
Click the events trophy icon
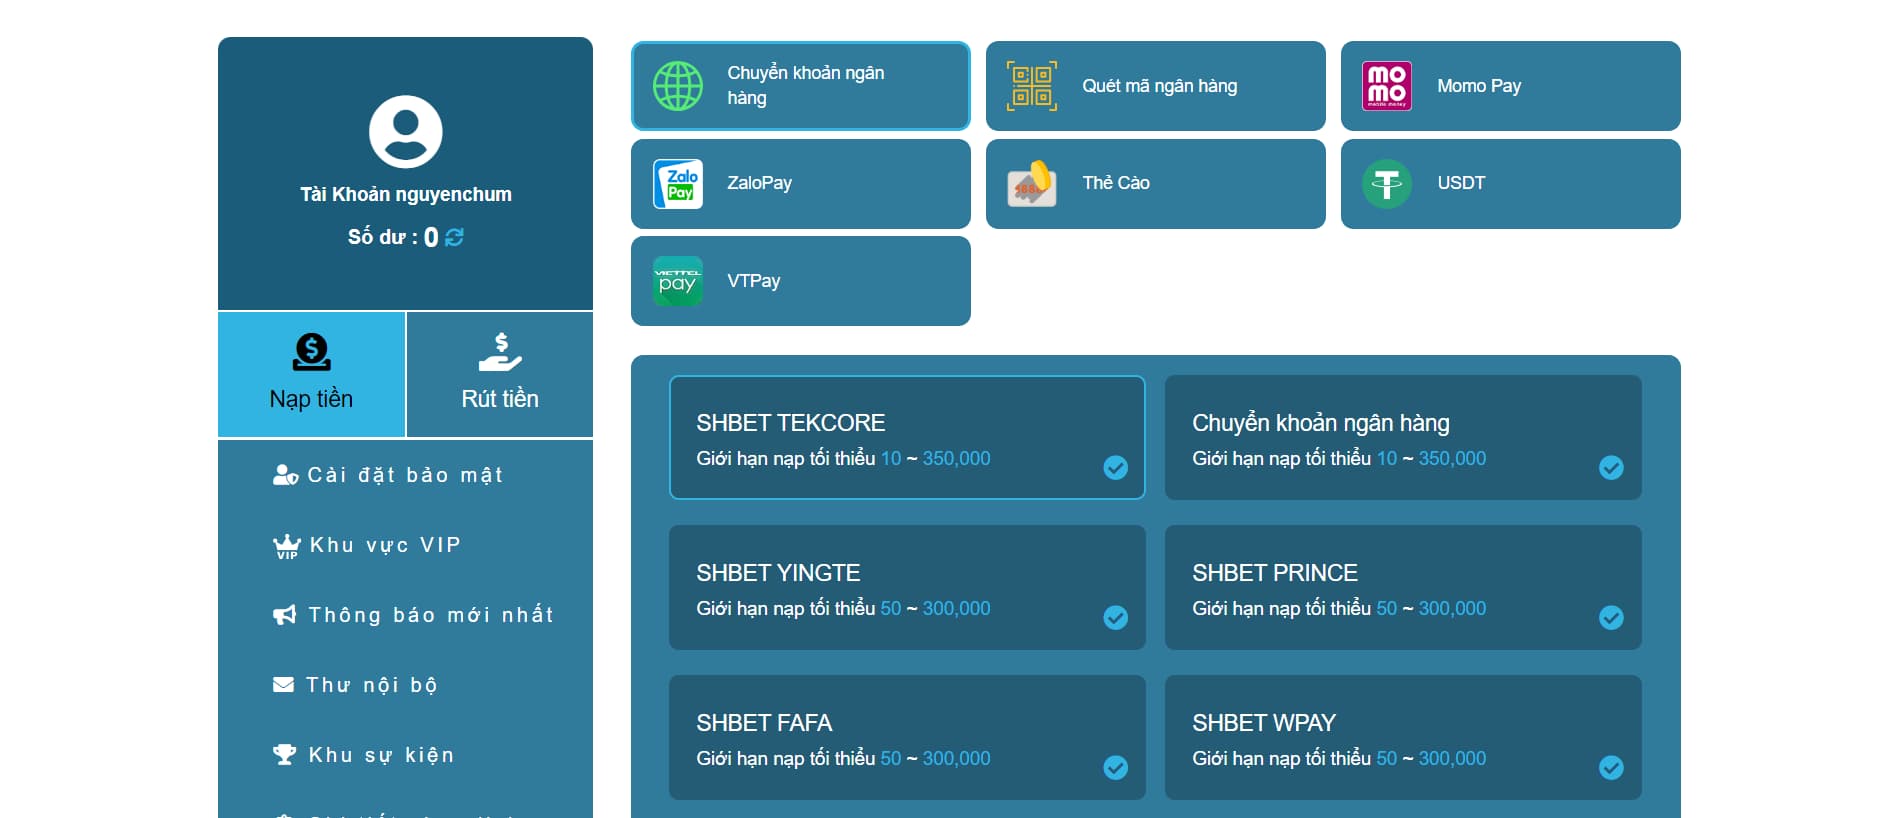pyautogui.click(x=285, y=755)
